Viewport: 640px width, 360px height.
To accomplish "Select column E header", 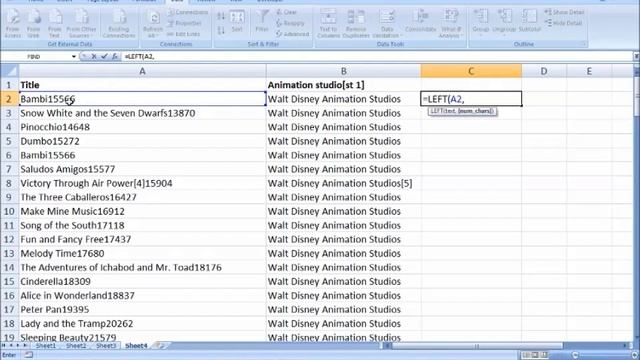I will pyautogui.click(x=589, y=71).
